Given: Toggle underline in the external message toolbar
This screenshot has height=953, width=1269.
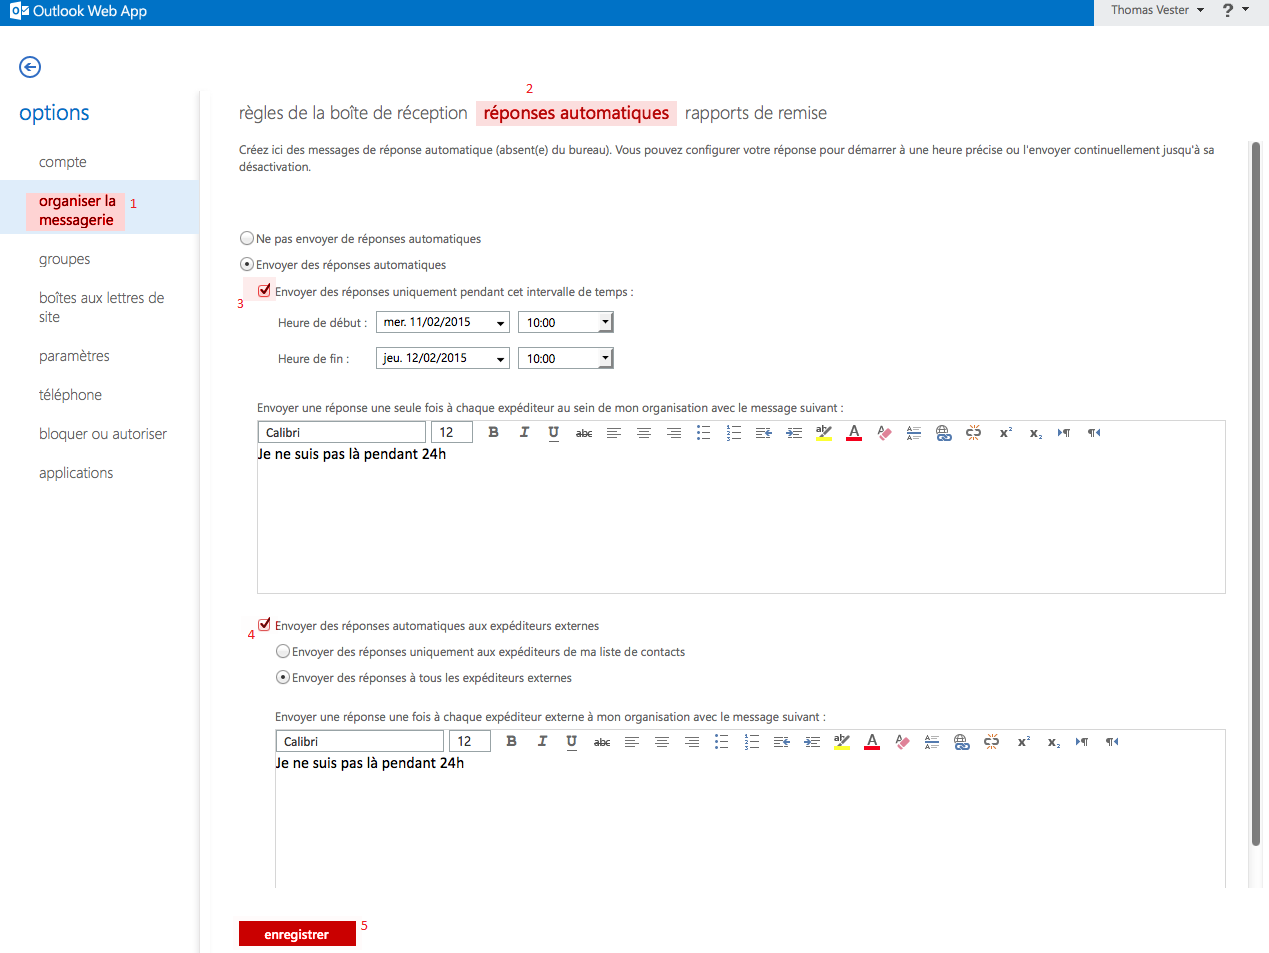Looking at the screenshot, I should [x=572, y=741].
